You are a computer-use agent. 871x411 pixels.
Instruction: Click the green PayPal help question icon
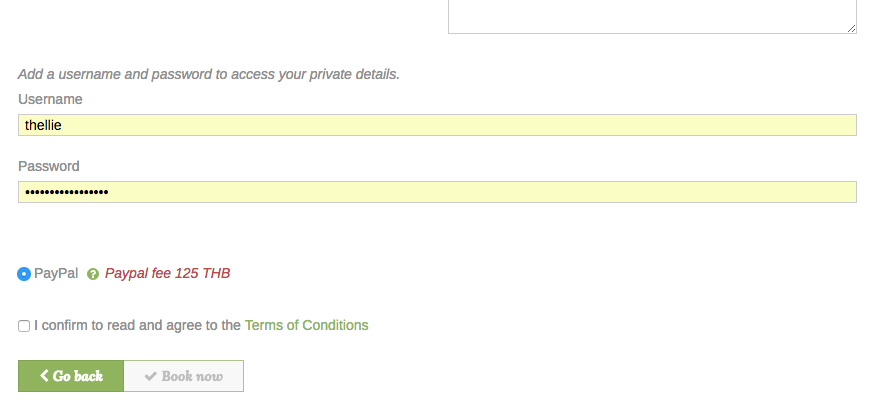[x=93, y=274]
